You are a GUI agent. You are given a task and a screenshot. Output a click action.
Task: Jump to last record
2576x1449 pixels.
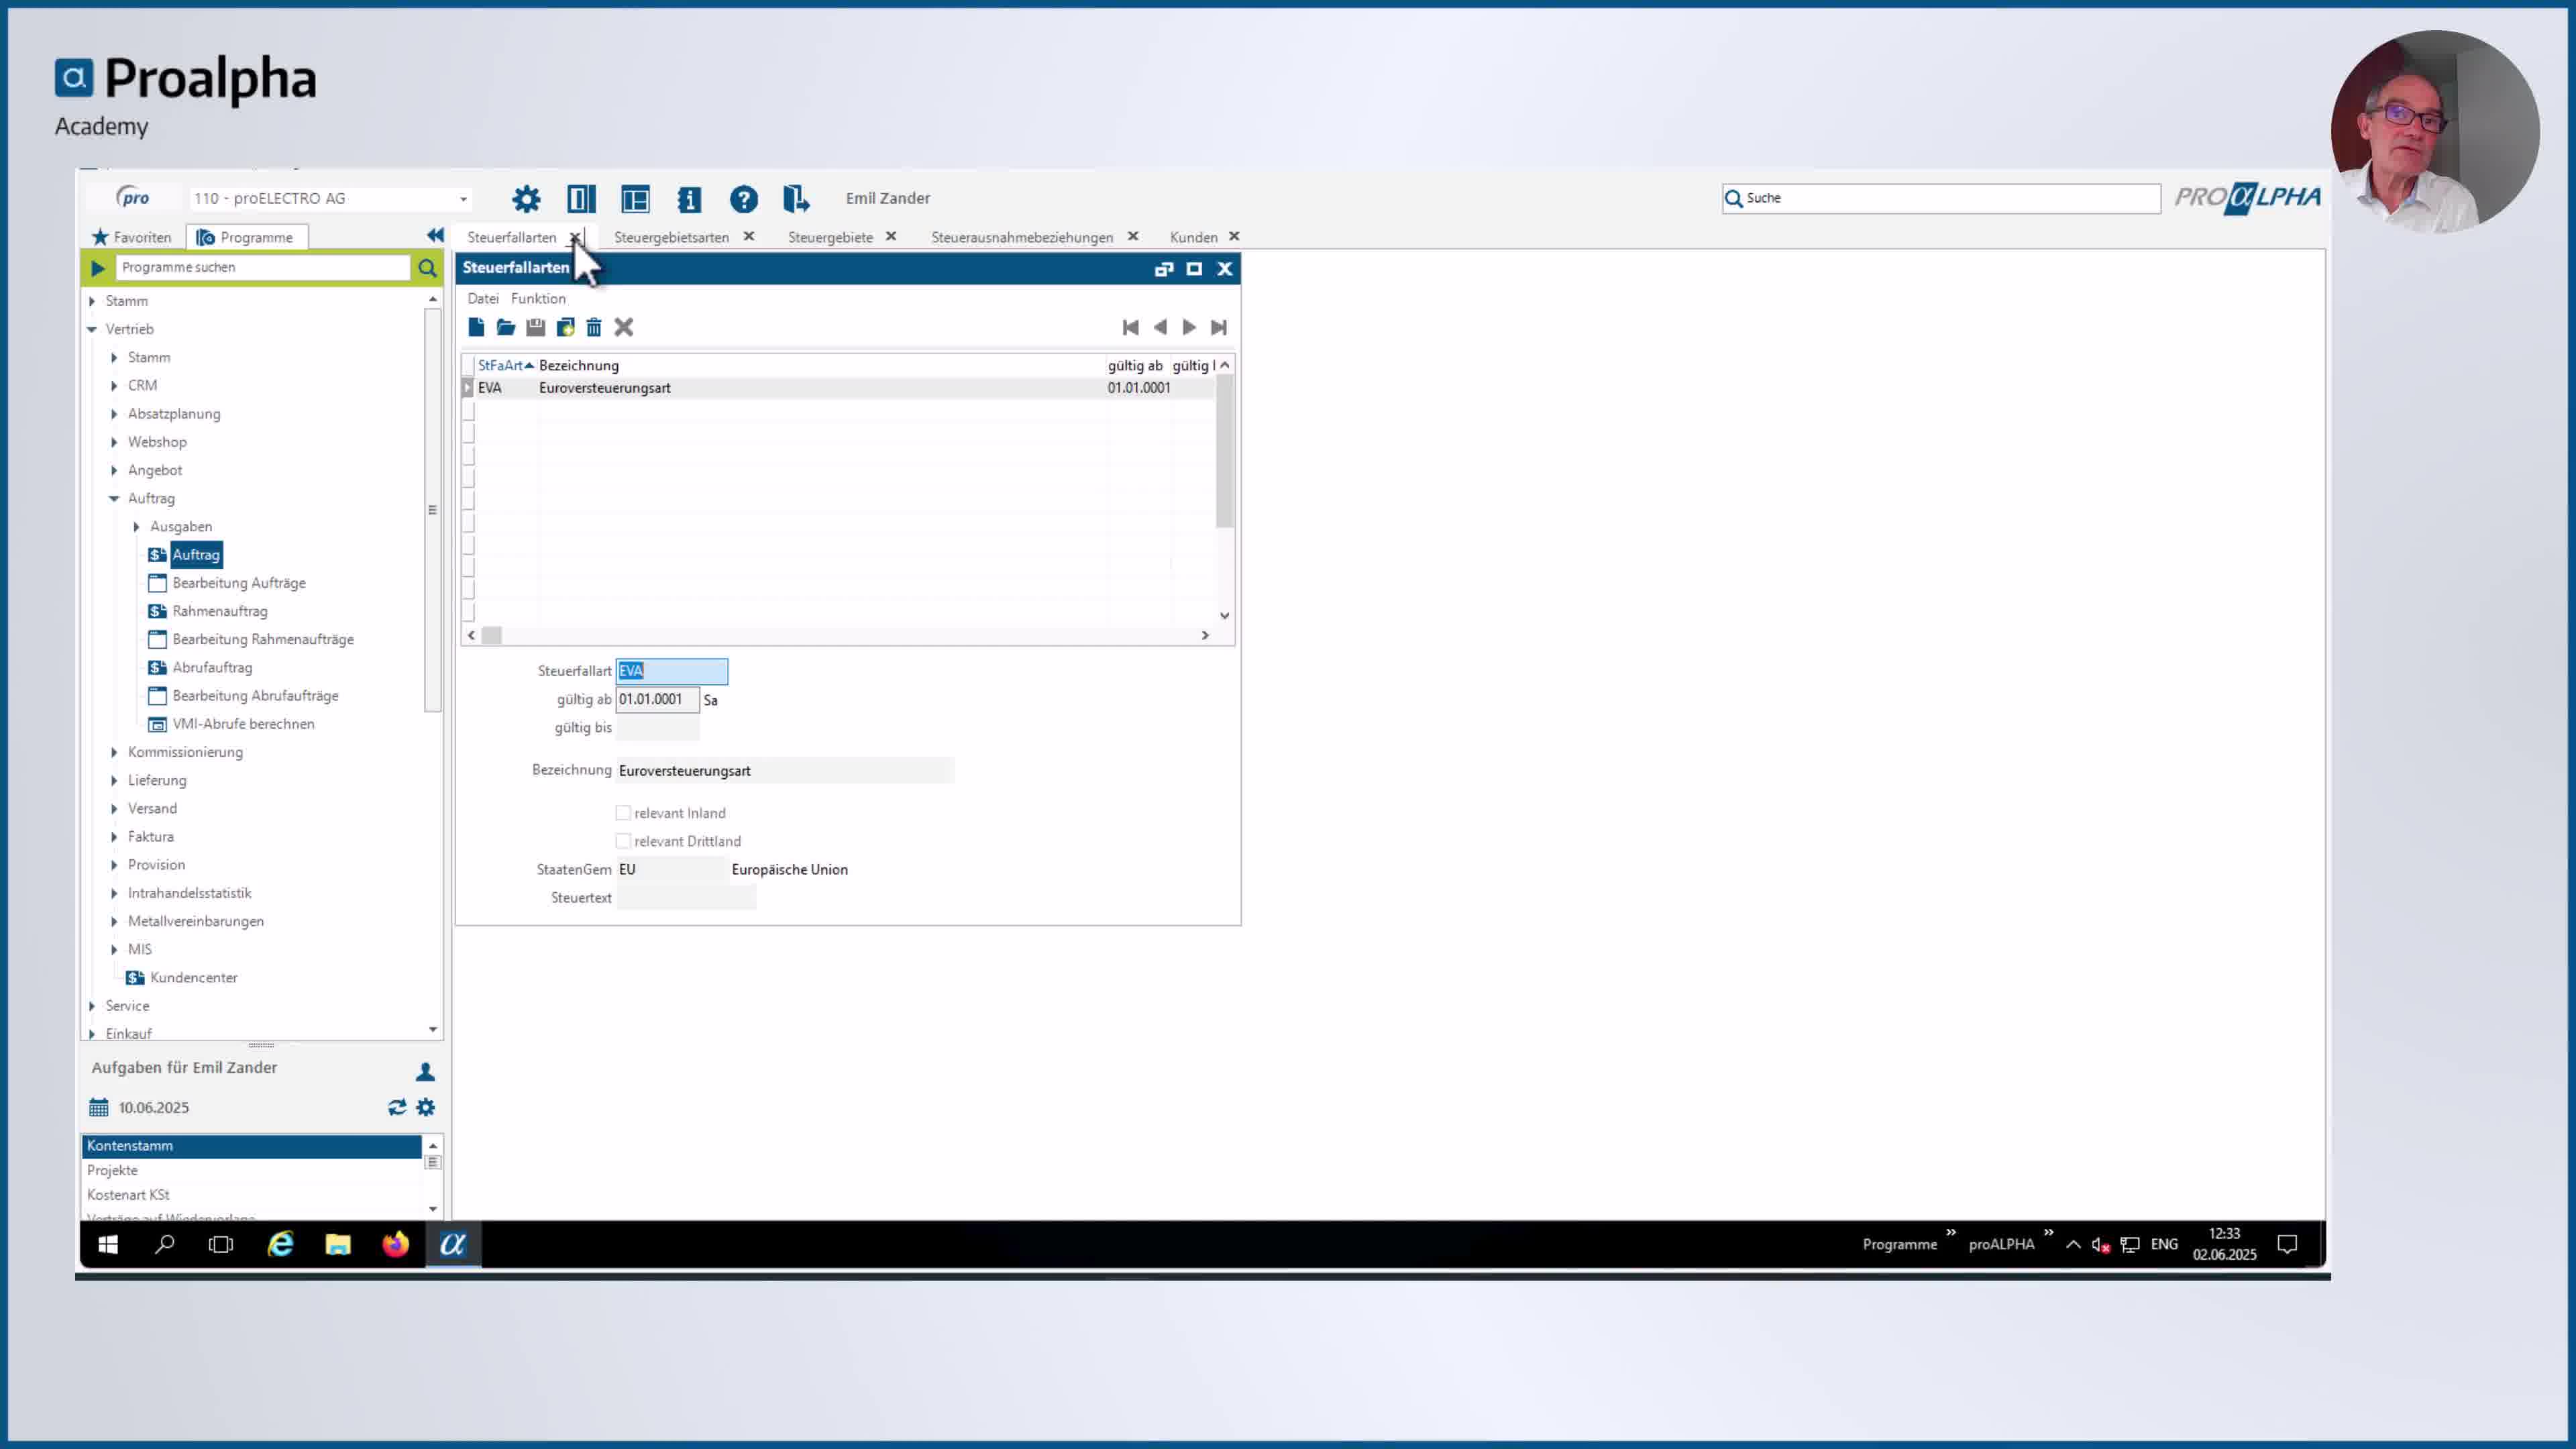[x=1218, y=327]
